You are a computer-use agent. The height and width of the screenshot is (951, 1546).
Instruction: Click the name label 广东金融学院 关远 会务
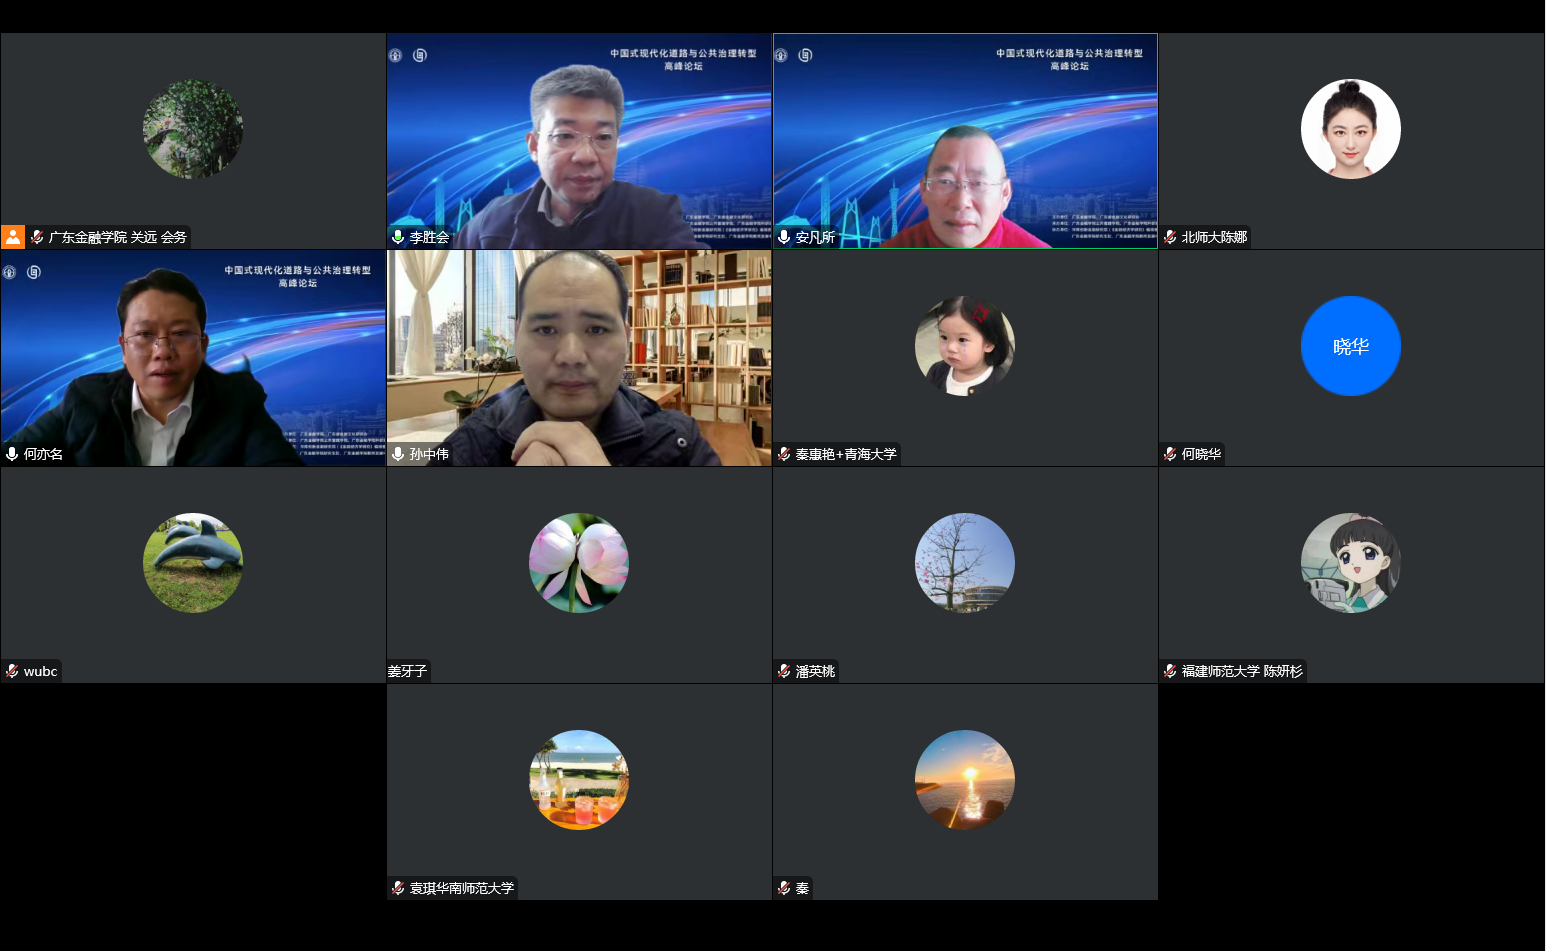pyautogui.click(x=117, y=237)
